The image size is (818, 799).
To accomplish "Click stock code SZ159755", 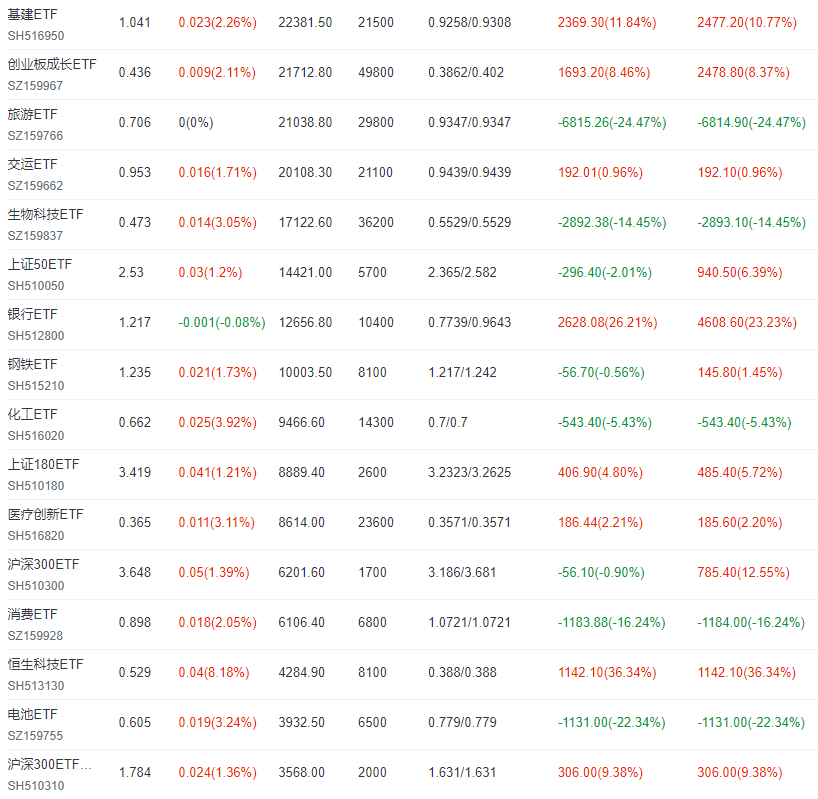I will click(x=35, y=736).
